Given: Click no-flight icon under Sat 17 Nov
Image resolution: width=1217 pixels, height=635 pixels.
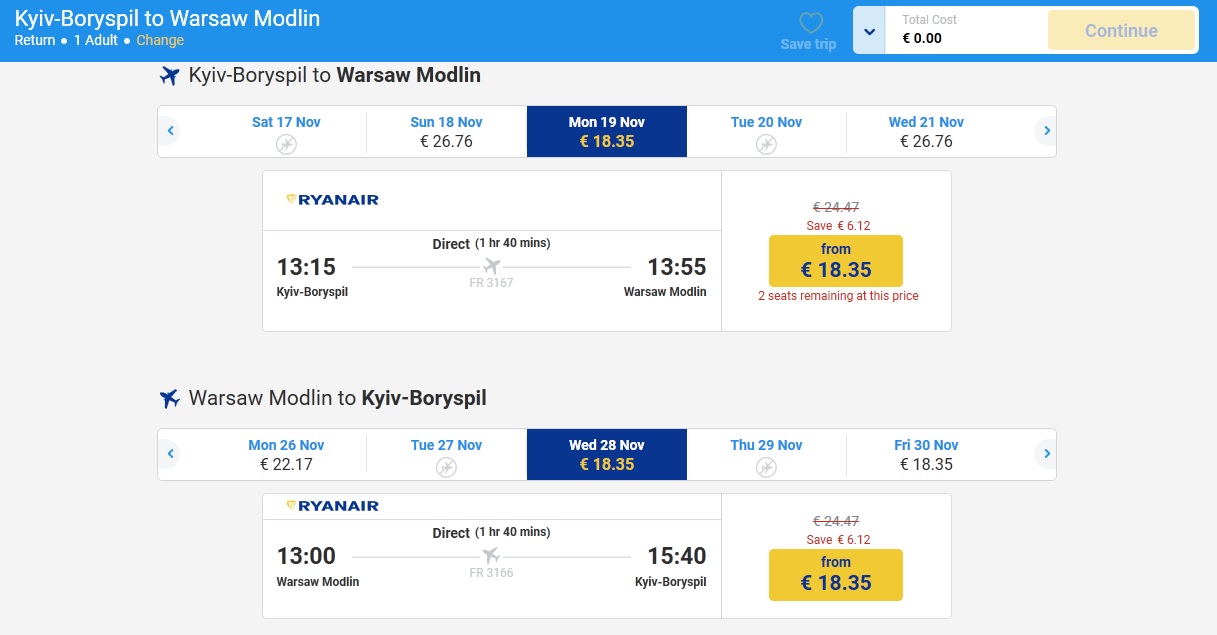Looking at the screenshot, I should tap(286, 145).
